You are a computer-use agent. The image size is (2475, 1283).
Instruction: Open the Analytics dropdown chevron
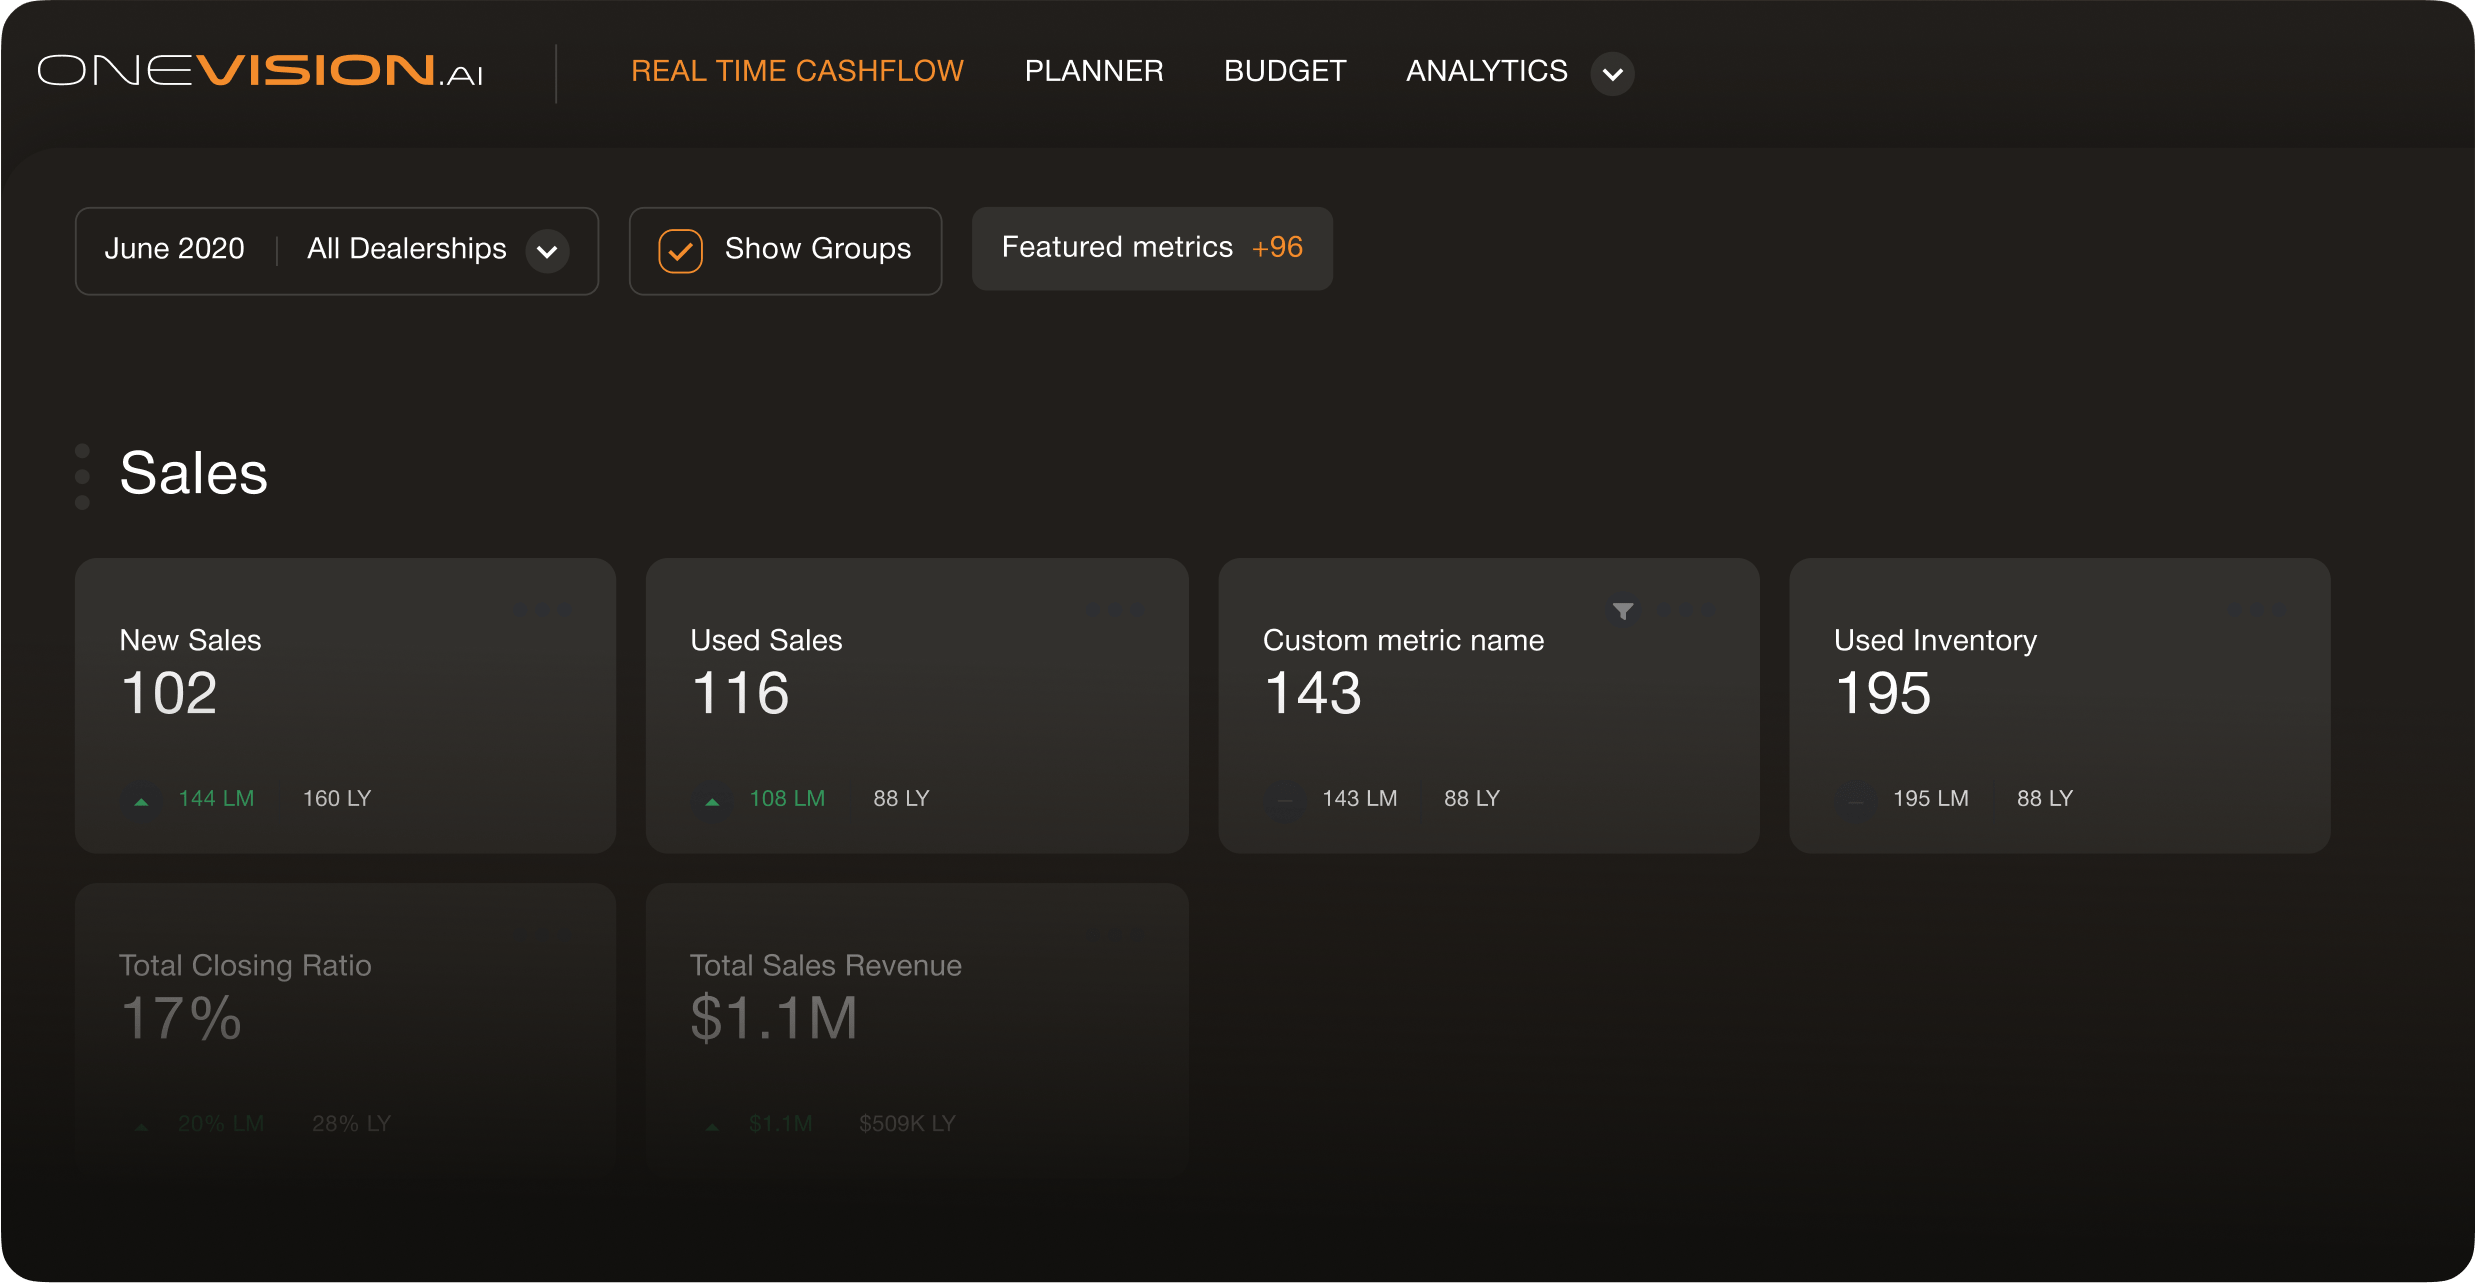click(1612, 74)
